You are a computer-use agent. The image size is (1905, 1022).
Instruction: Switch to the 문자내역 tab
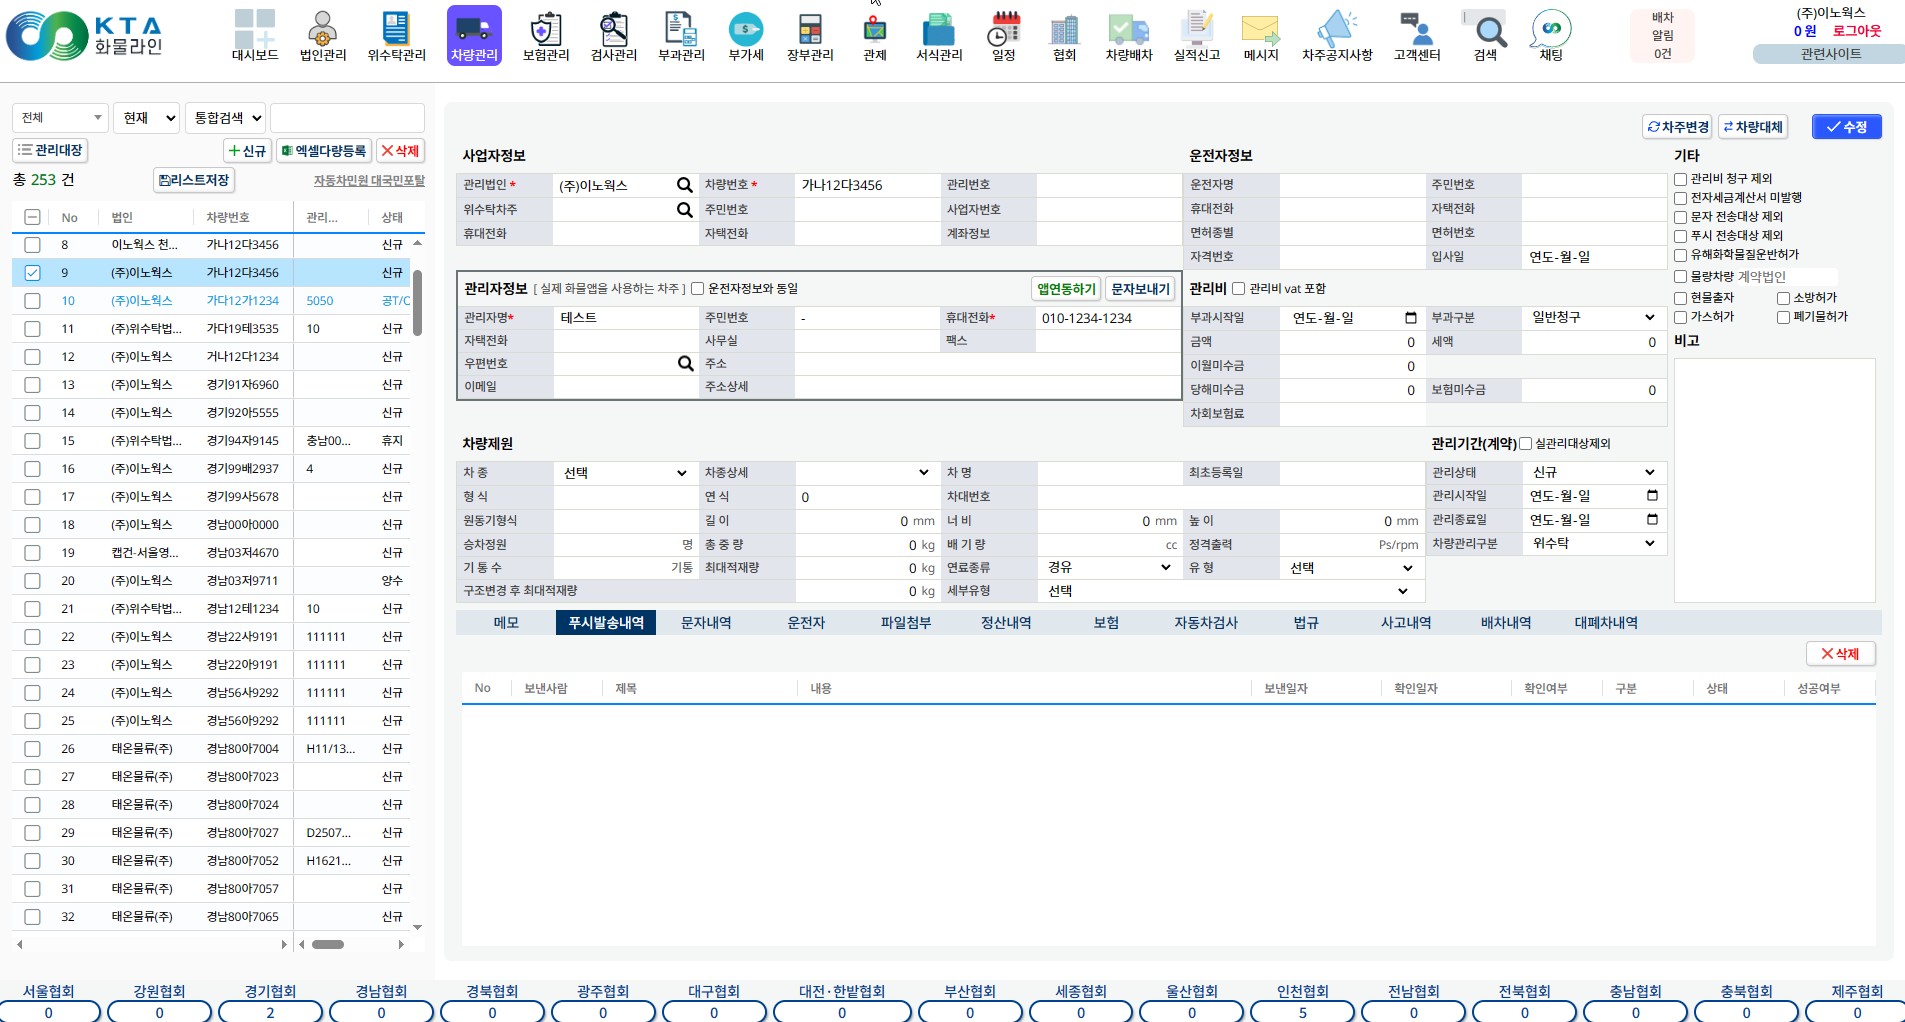point(706,623)
